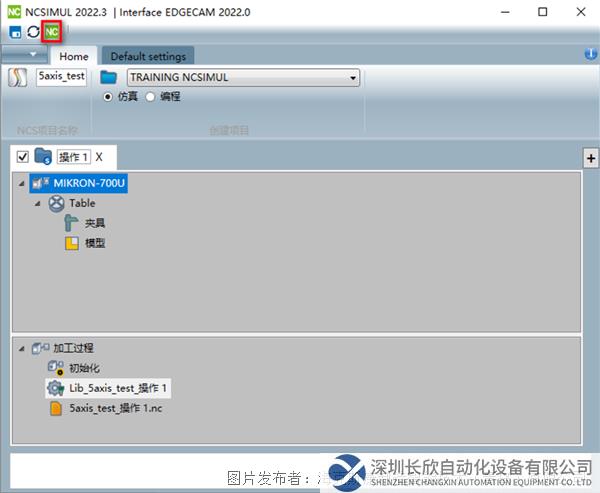The width and height of the screenshot is (600, 493).
Task: Select the 模型 model icon
Action: point(72,243)
